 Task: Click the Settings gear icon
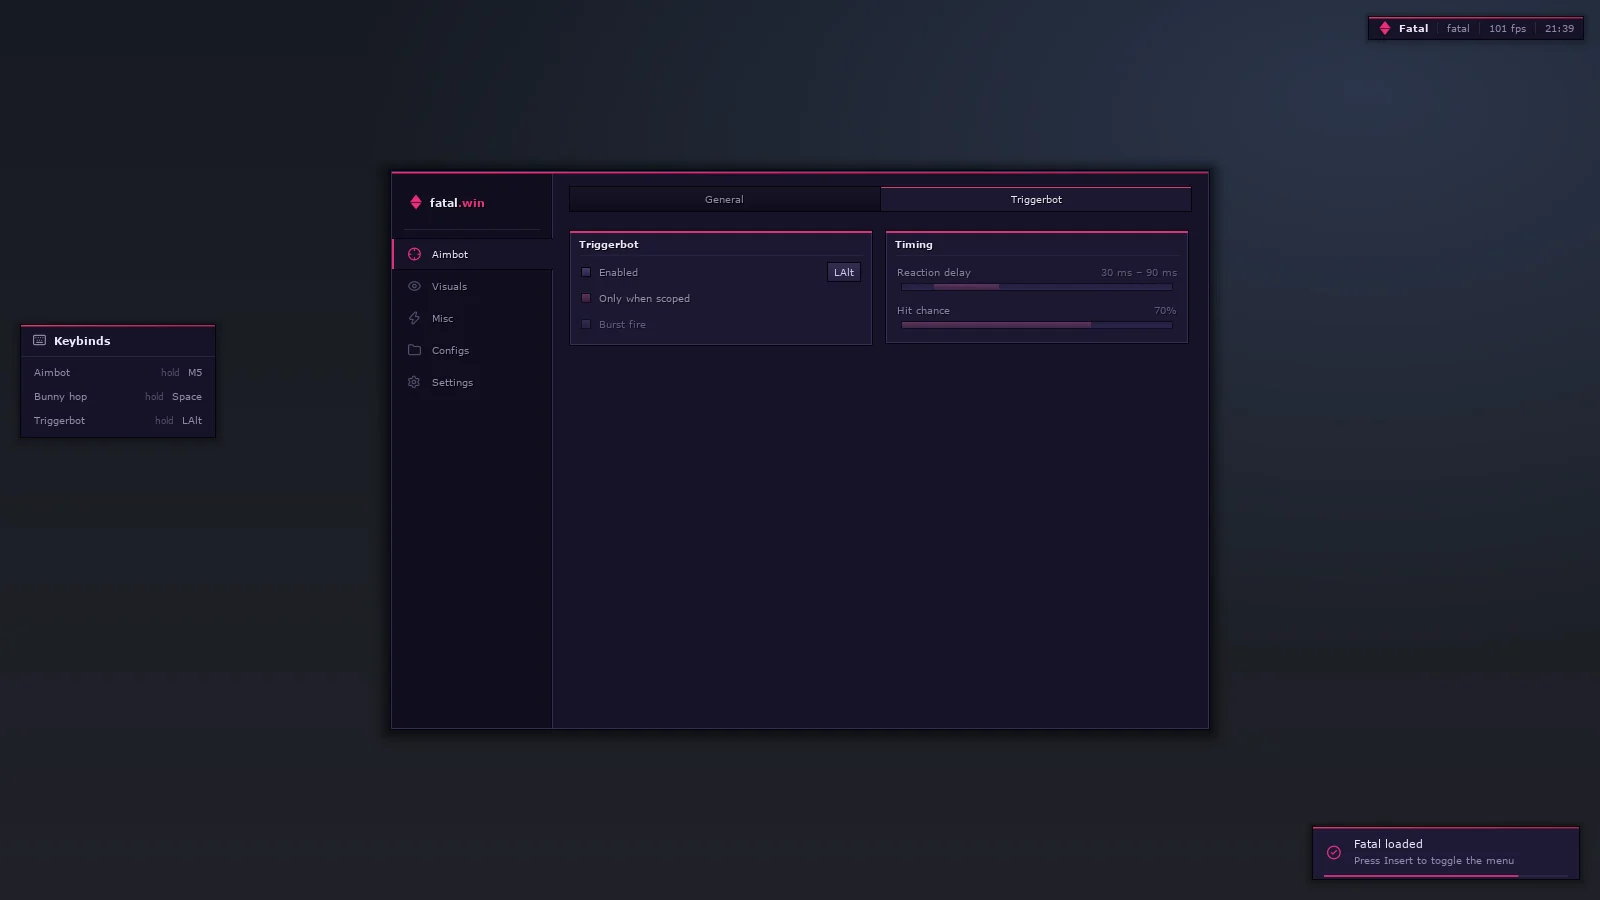pos(414,382)
